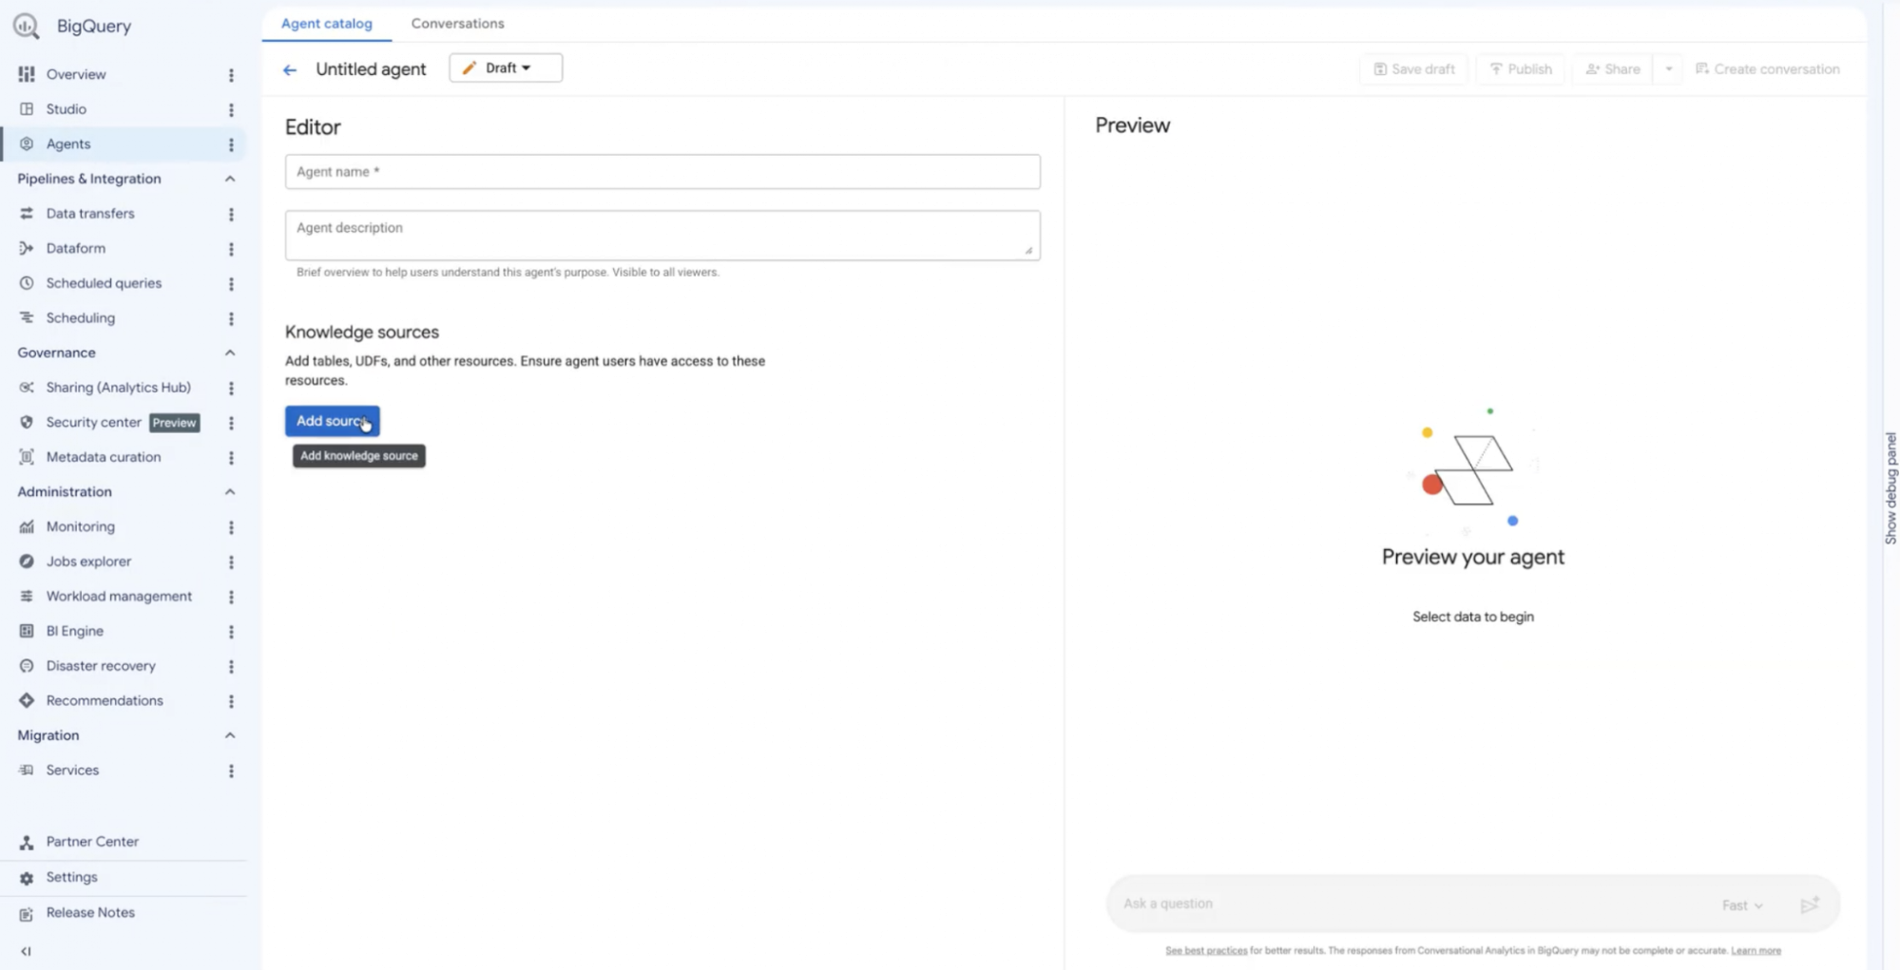Image resolution: width=1900 pixels, height=970 pixels.
Task: Open Jobs explorer
Action: click(88, 561)
